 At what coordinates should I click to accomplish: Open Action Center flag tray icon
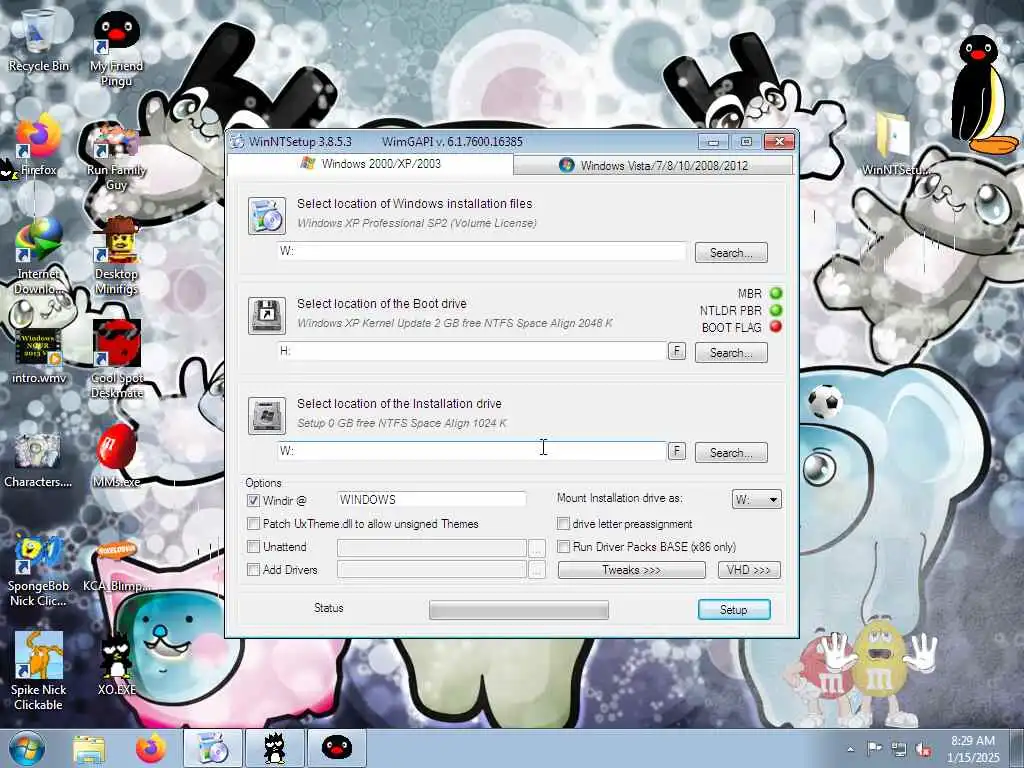pos(874,748)
